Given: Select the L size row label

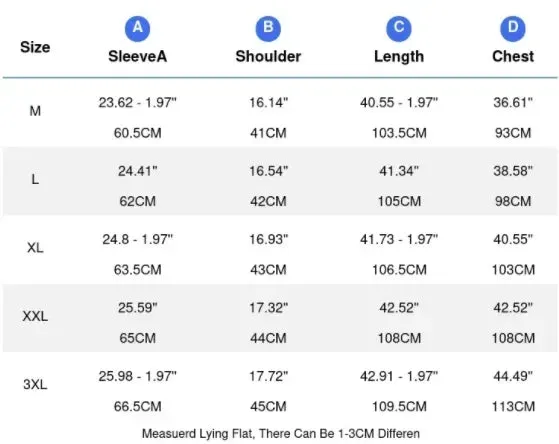Looking at the screenshot, I should [x=35, y=179].
